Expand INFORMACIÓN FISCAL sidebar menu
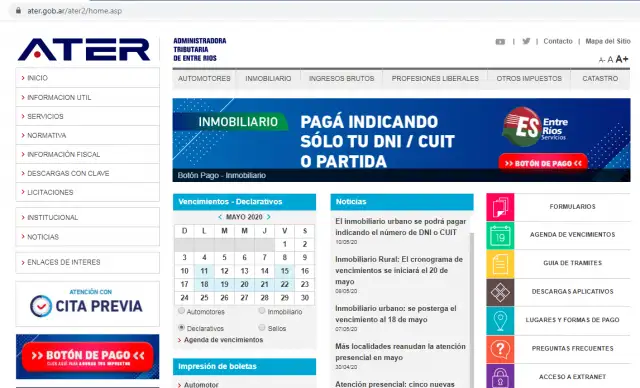The image size is (640, 388). pyautogui.click(x=87, y=155)
